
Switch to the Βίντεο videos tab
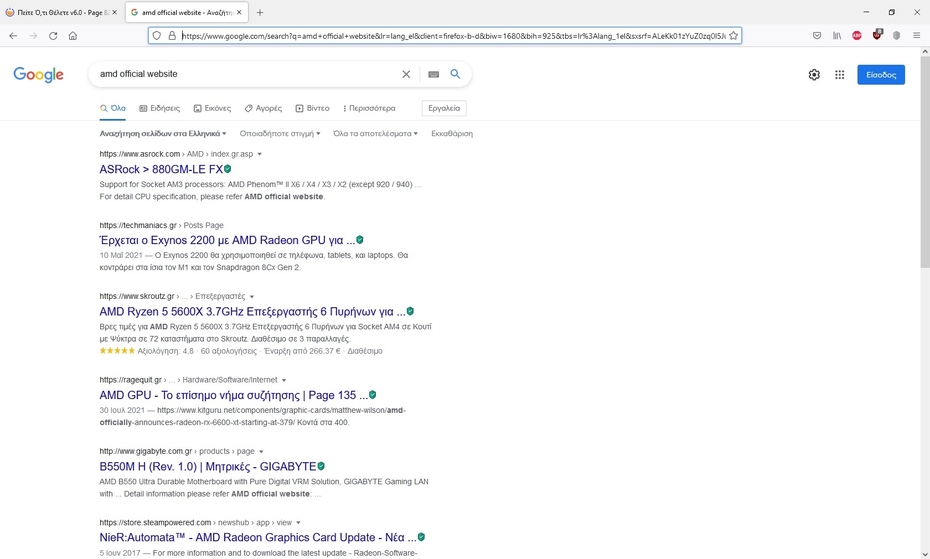[x=313, y=108]
